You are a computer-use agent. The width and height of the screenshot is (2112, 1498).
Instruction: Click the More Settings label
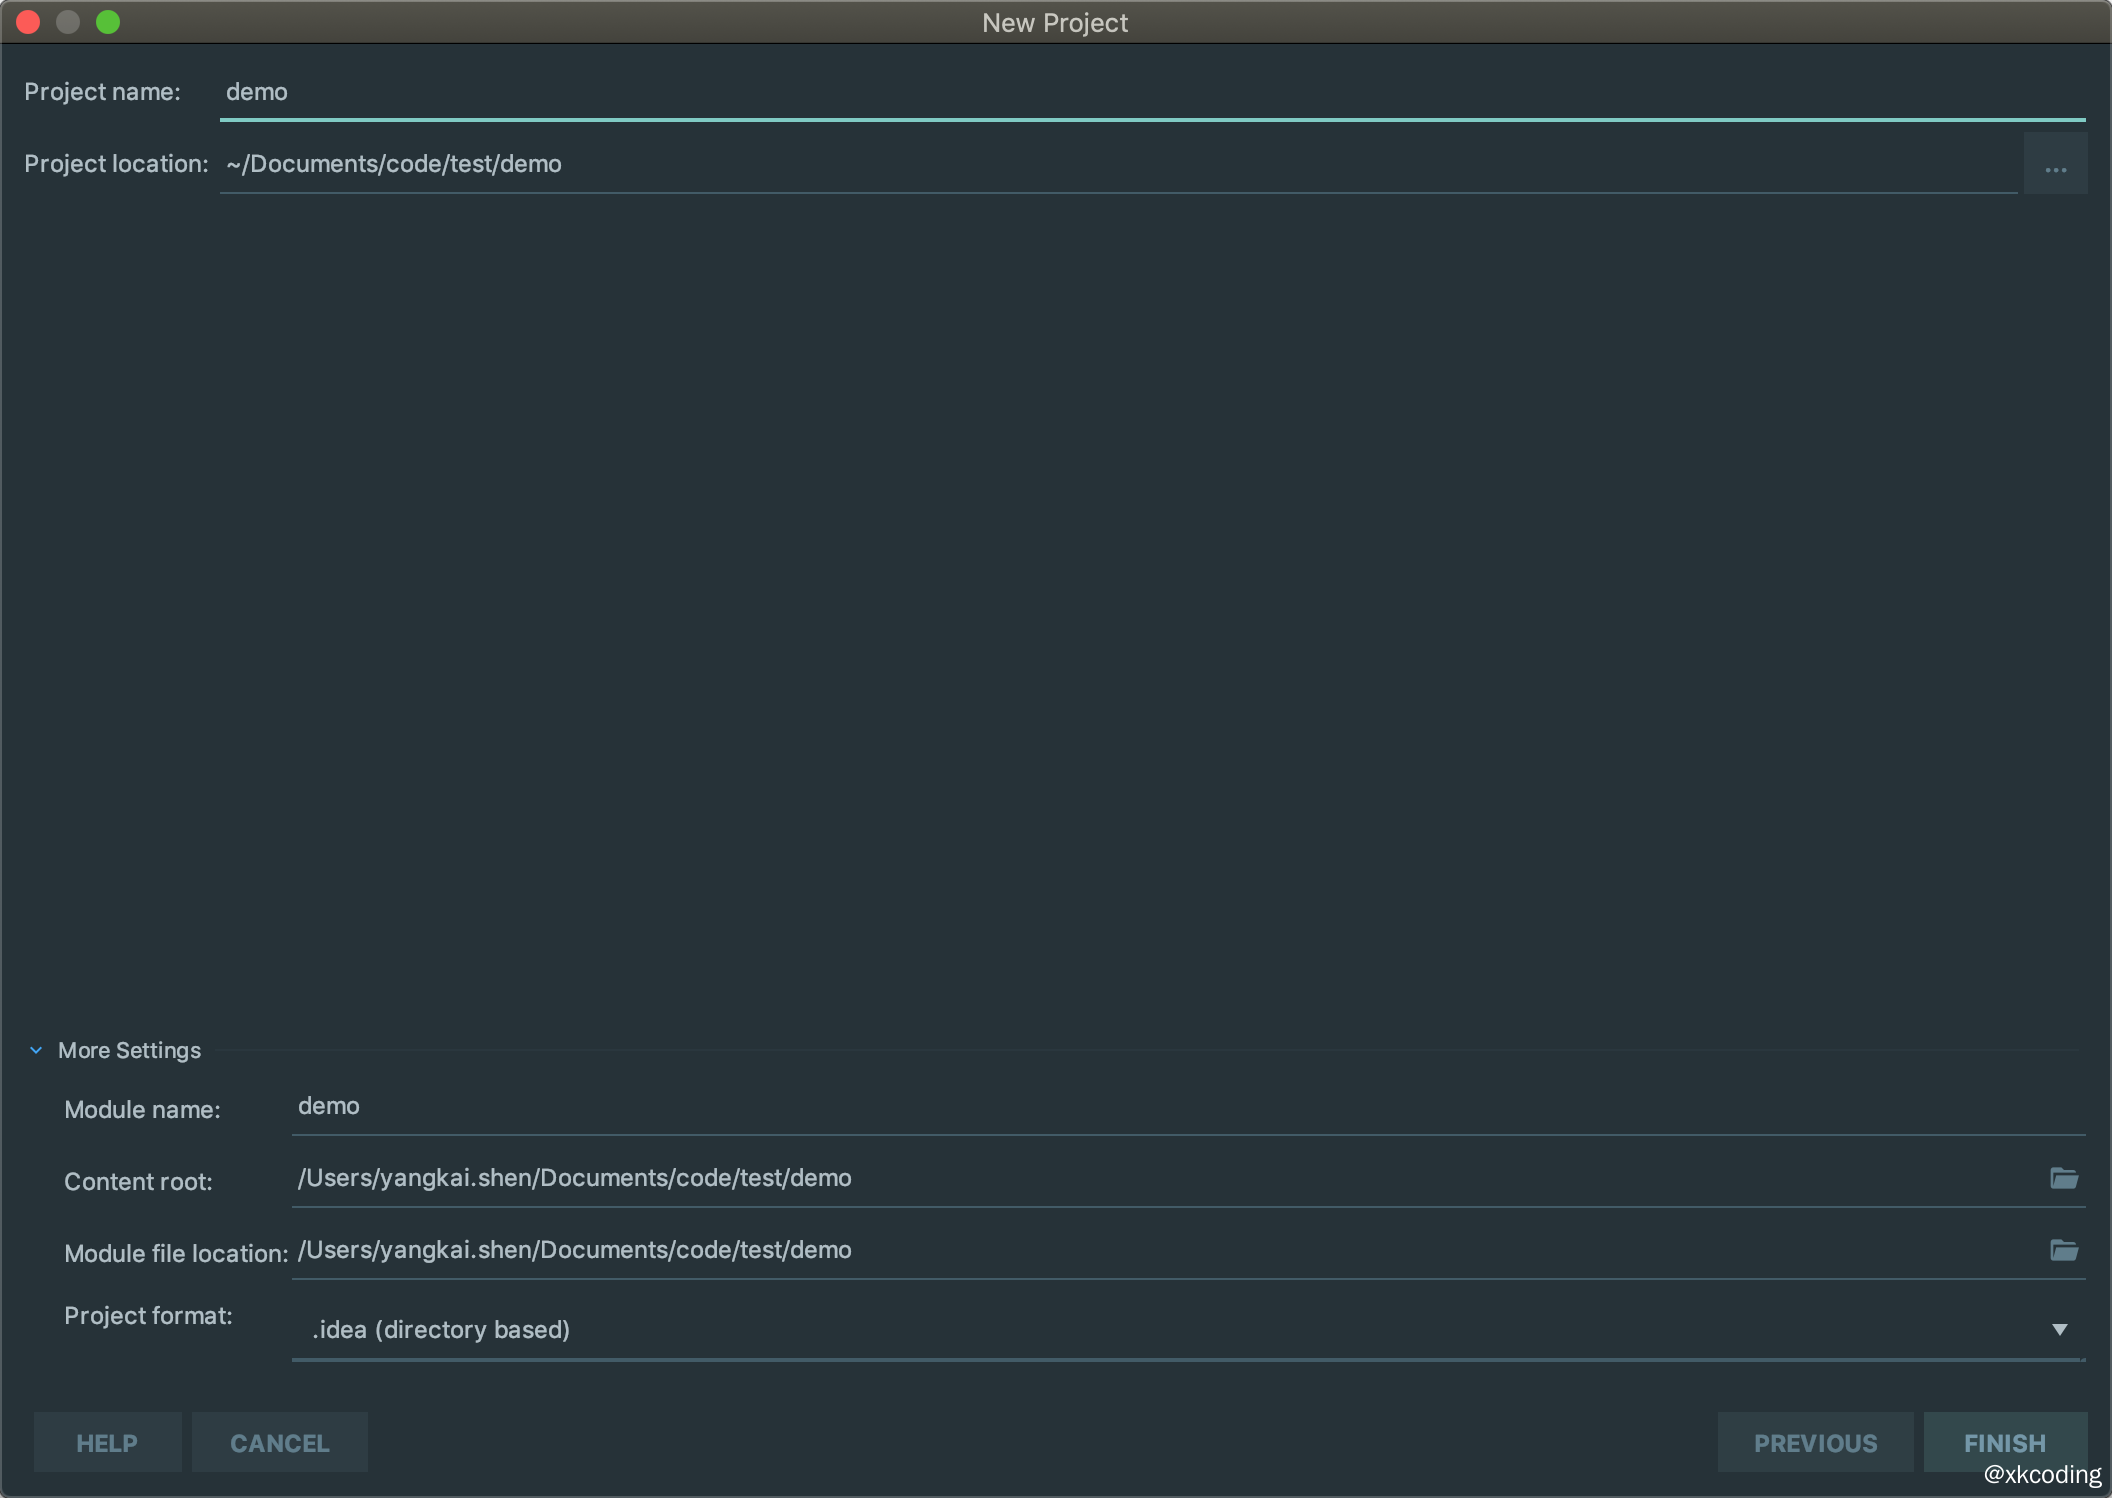tap(129, 1050)
